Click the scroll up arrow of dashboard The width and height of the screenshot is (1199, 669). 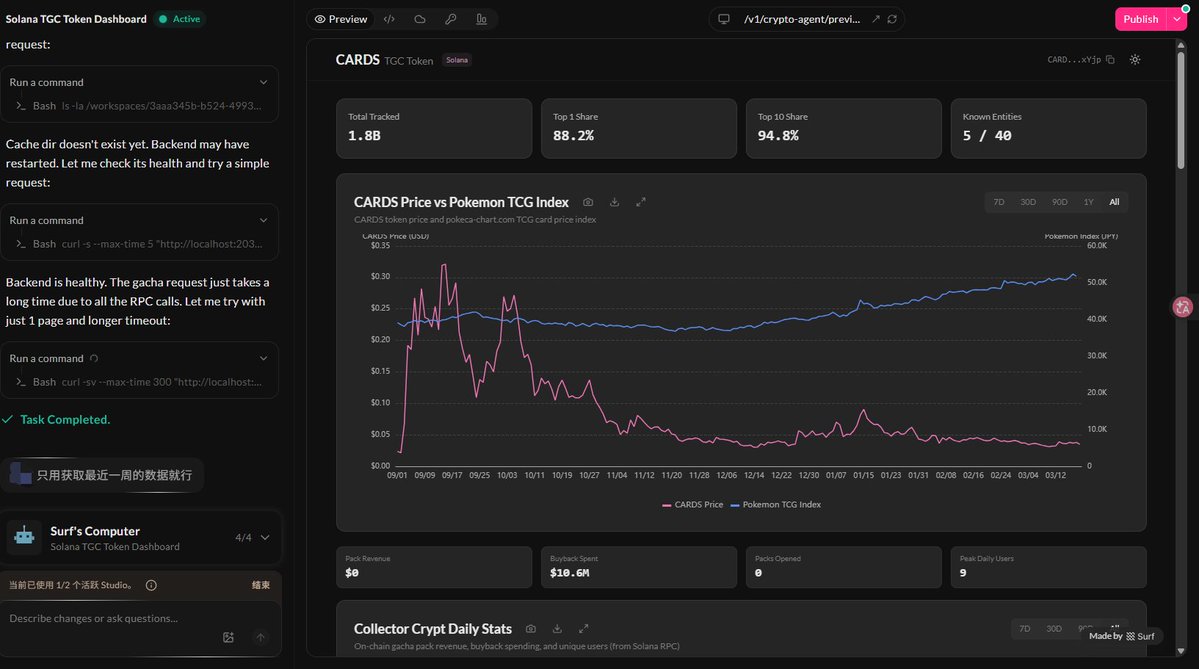1181,44
